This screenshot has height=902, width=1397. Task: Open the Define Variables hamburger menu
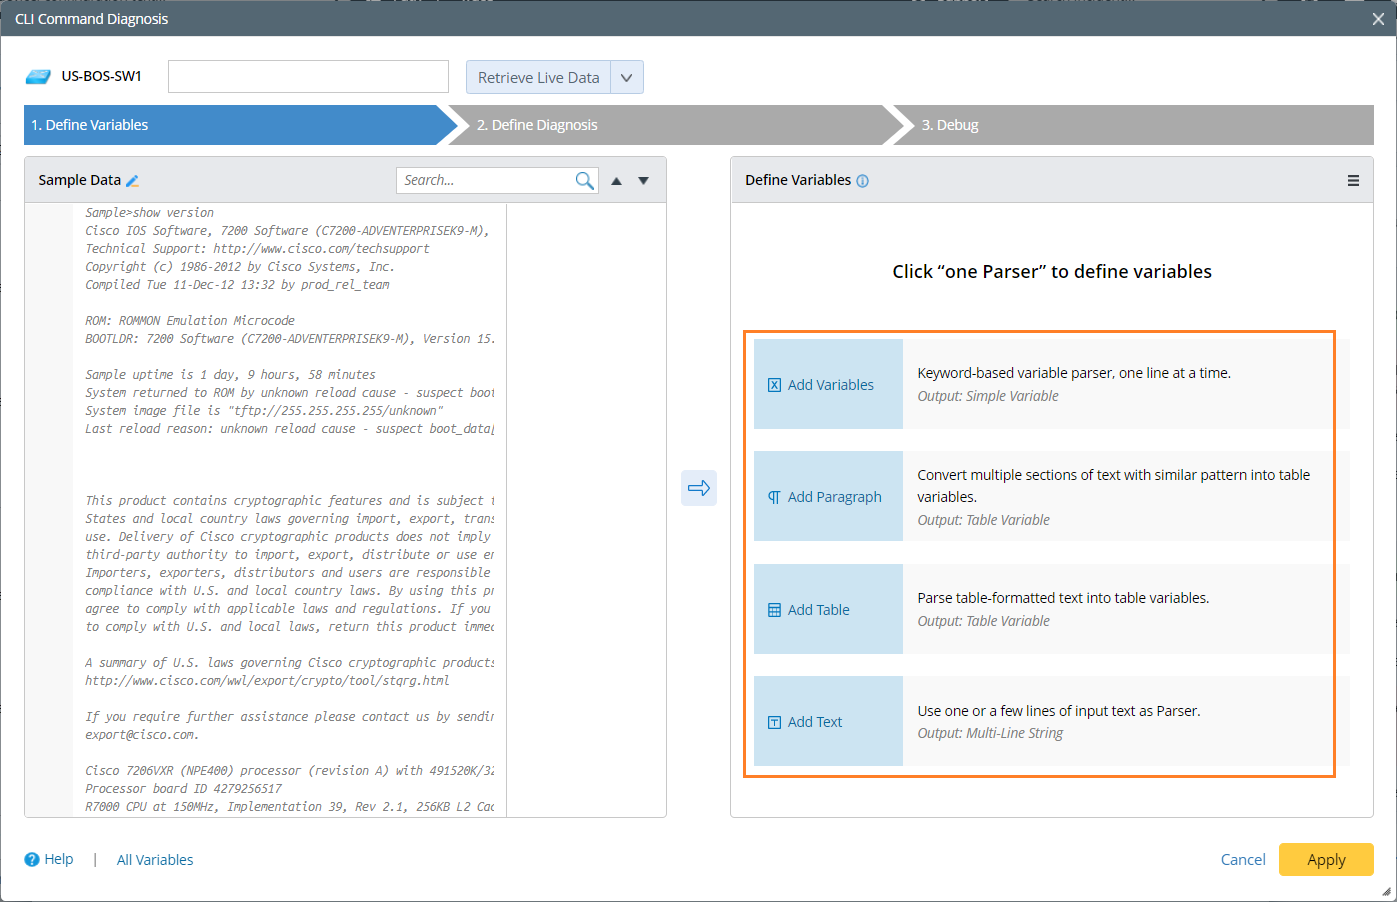(1353, 181)
